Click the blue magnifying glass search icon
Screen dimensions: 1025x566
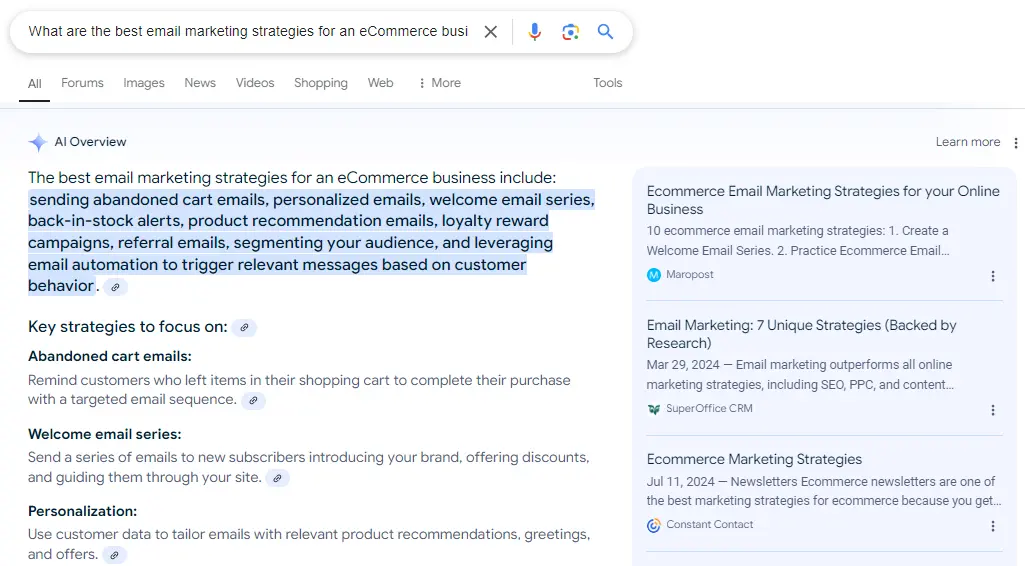tap(605, 32)
